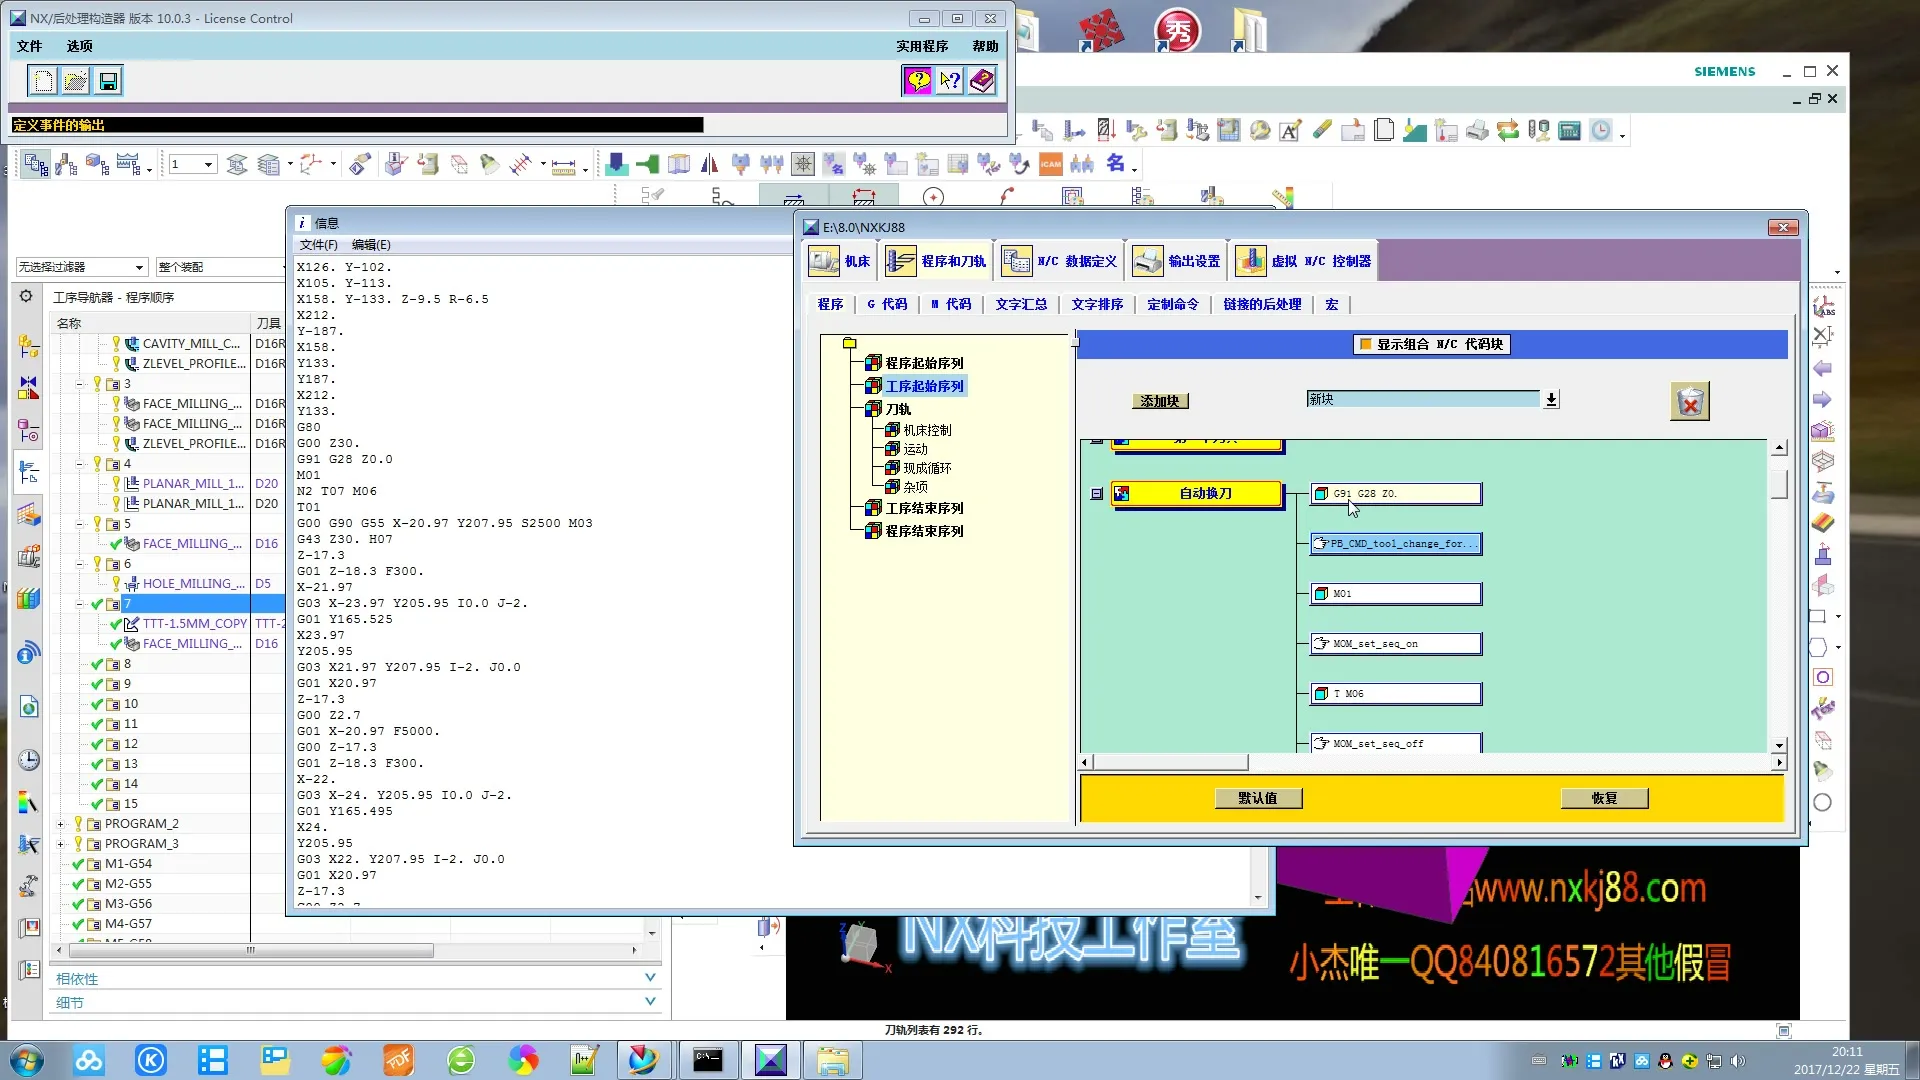Open the N/C 数据定义 tab
The height and width of the screenshot is (1080, 1920).
point(1060,261)
